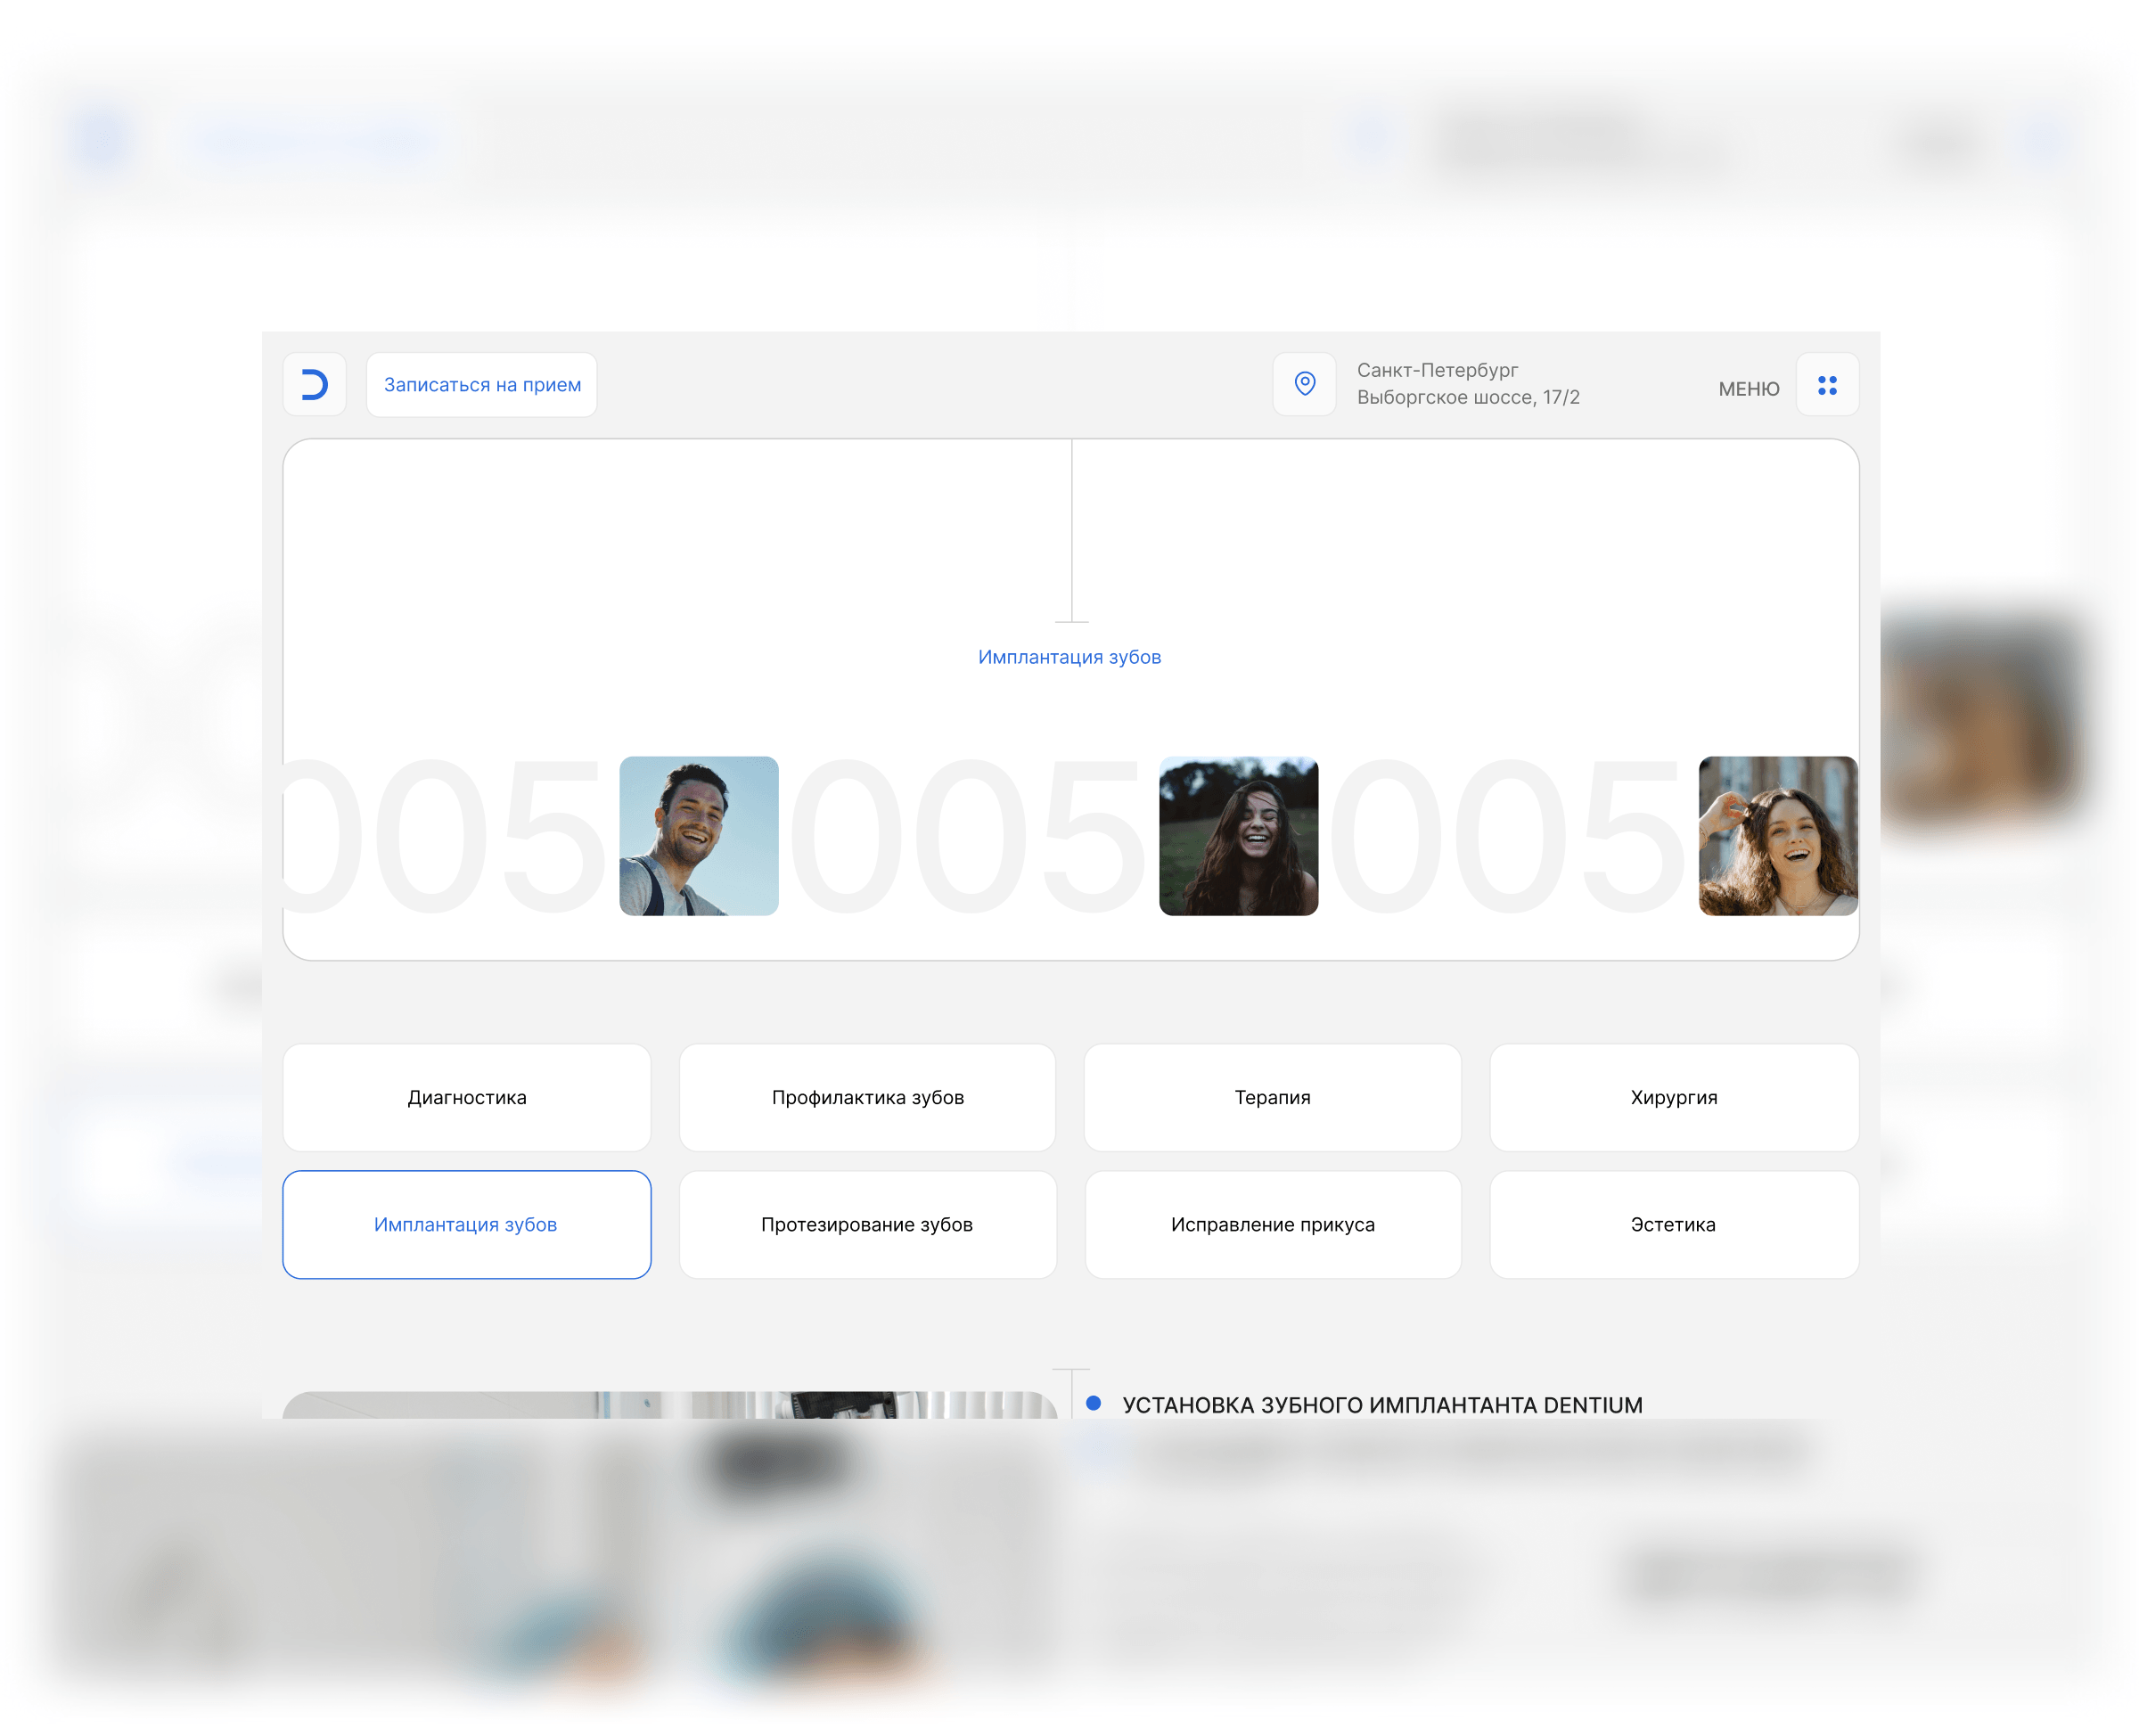Select the active Имплантация зубов tab

tap(466, 1224)
